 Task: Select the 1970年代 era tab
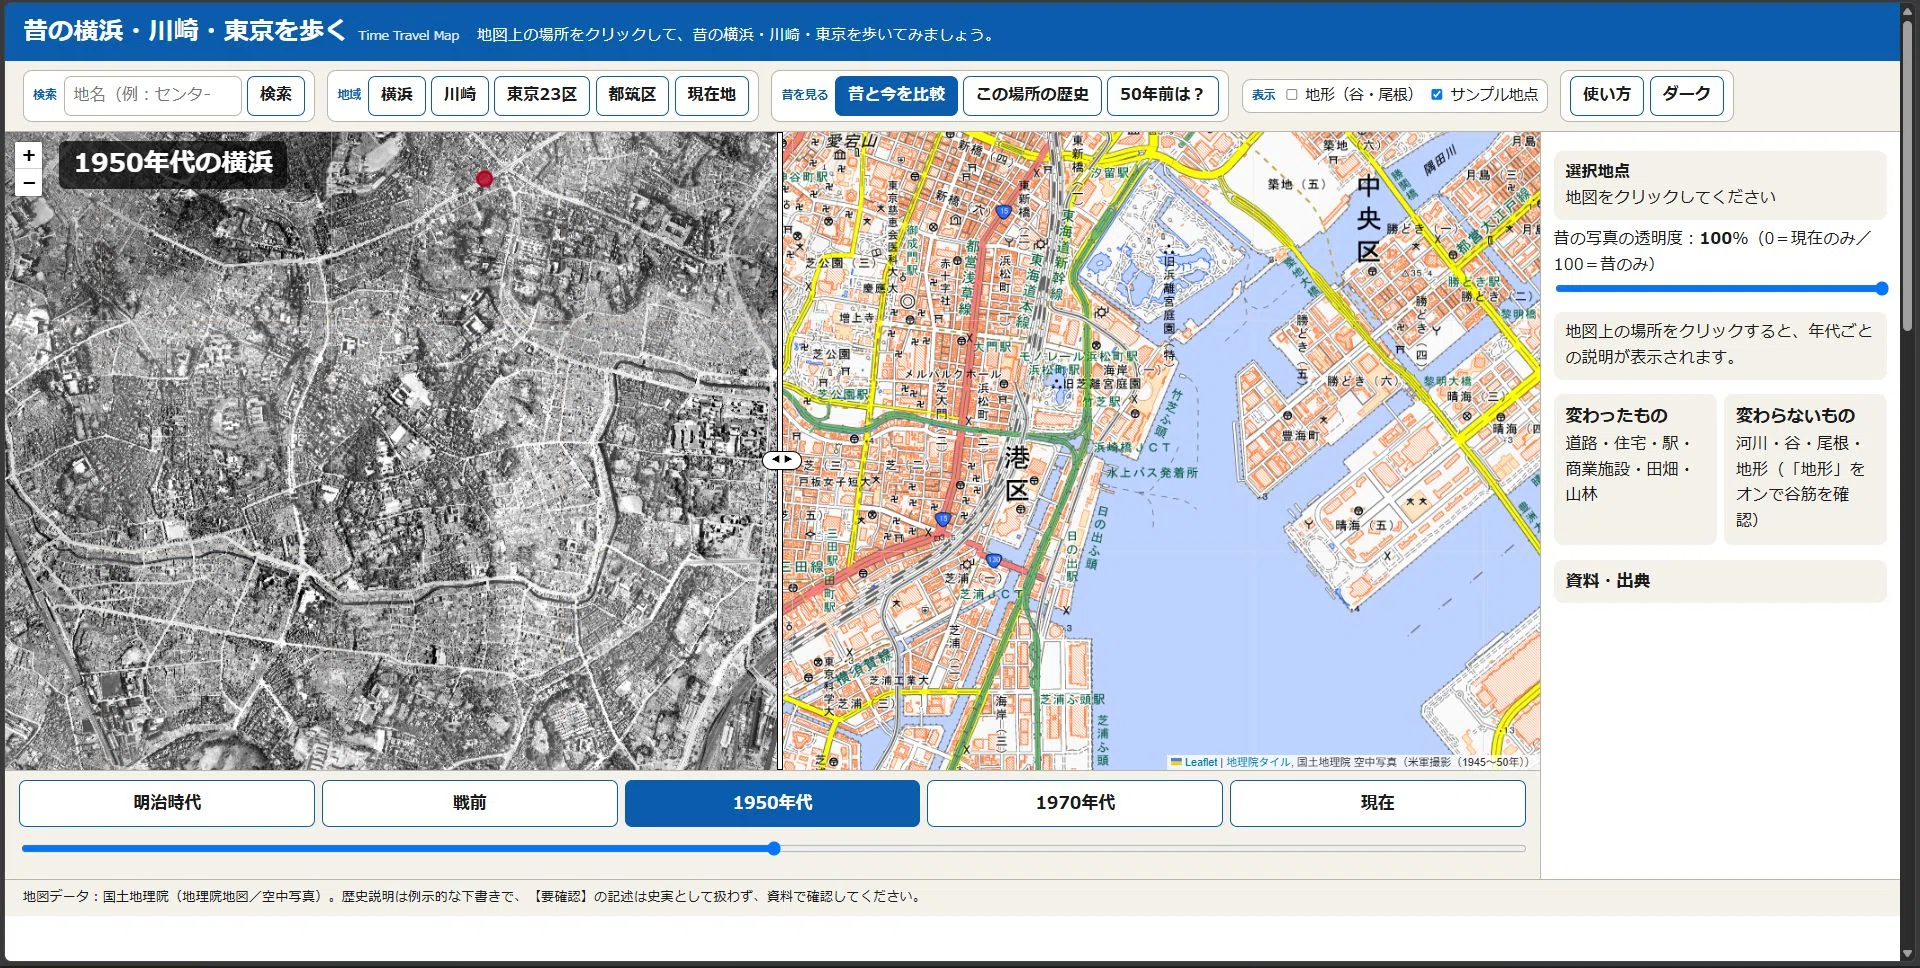pos(1075,803)
